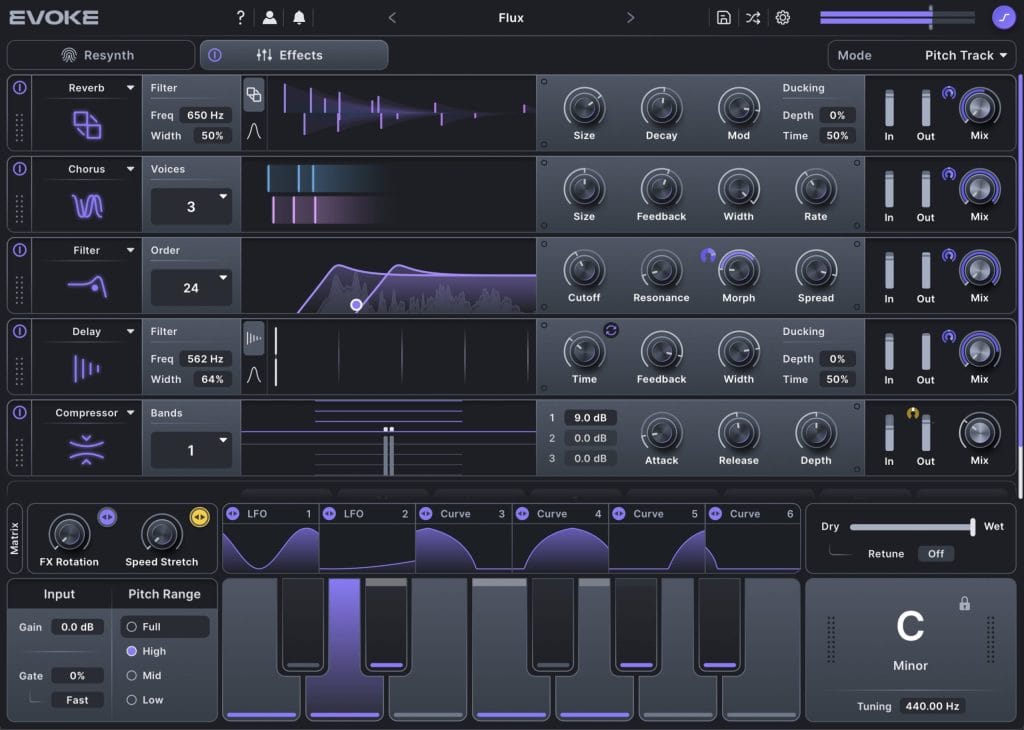Select the High pitch range radio button
Image resolution: width=1024 pixels, height=730 pixels.
coord(131,651)
